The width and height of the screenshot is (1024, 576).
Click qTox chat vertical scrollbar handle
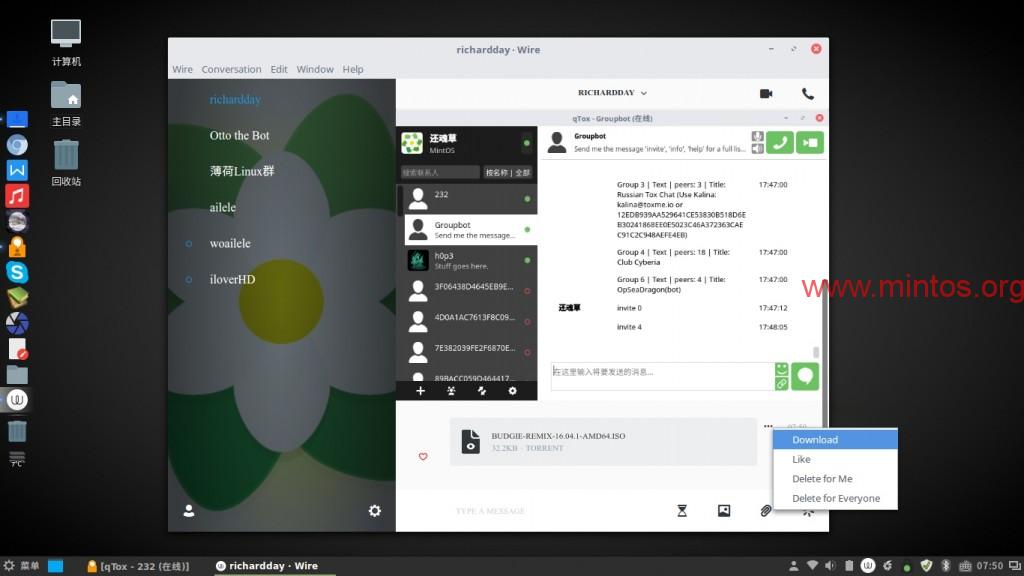[816, 352]
